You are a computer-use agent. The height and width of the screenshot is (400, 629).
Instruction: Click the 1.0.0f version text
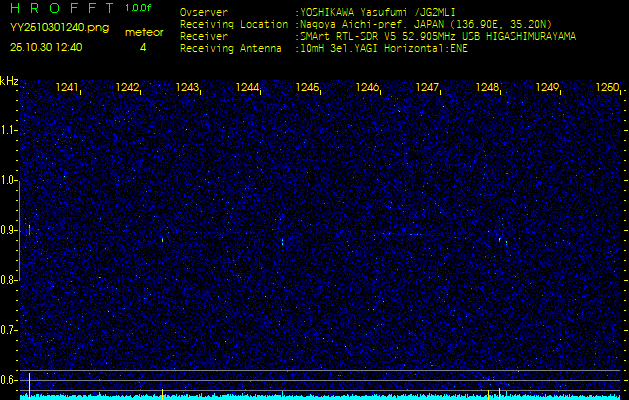[x=139, y=8]
